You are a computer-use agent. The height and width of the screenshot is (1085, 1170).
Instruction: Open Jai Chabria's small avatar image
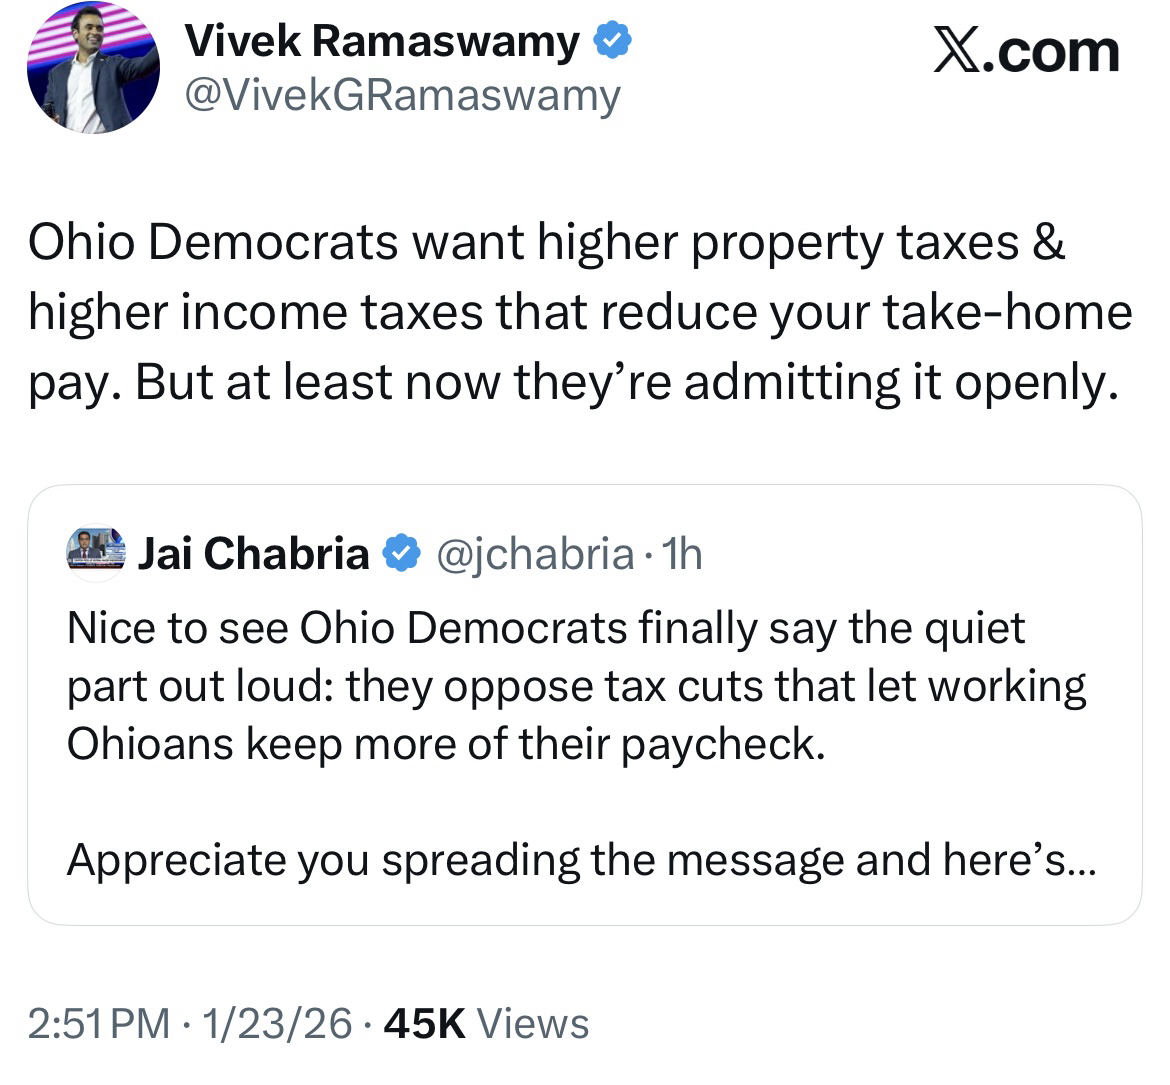(x=96, y=550)
